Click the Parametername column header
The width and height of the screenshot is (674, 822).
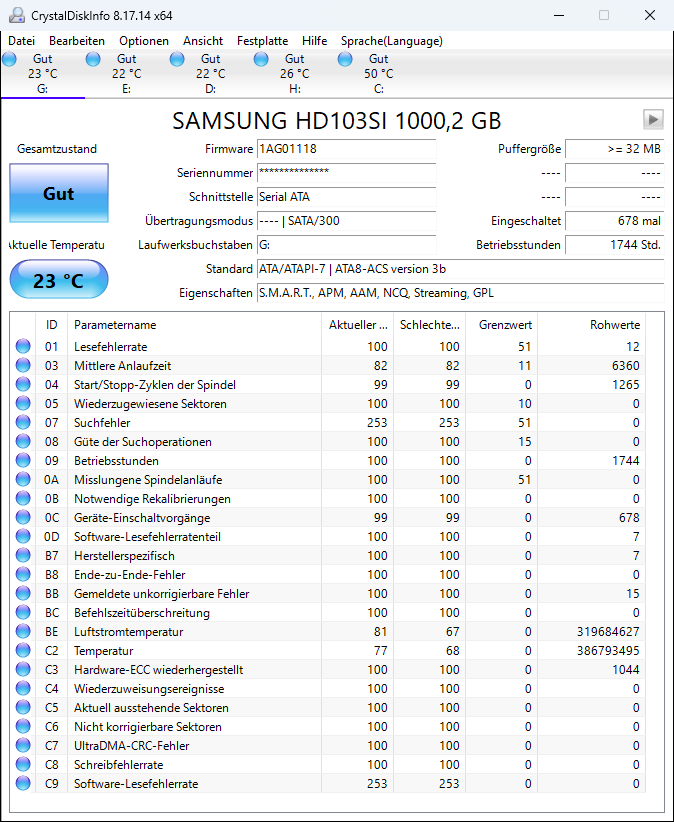pos(194,325)
